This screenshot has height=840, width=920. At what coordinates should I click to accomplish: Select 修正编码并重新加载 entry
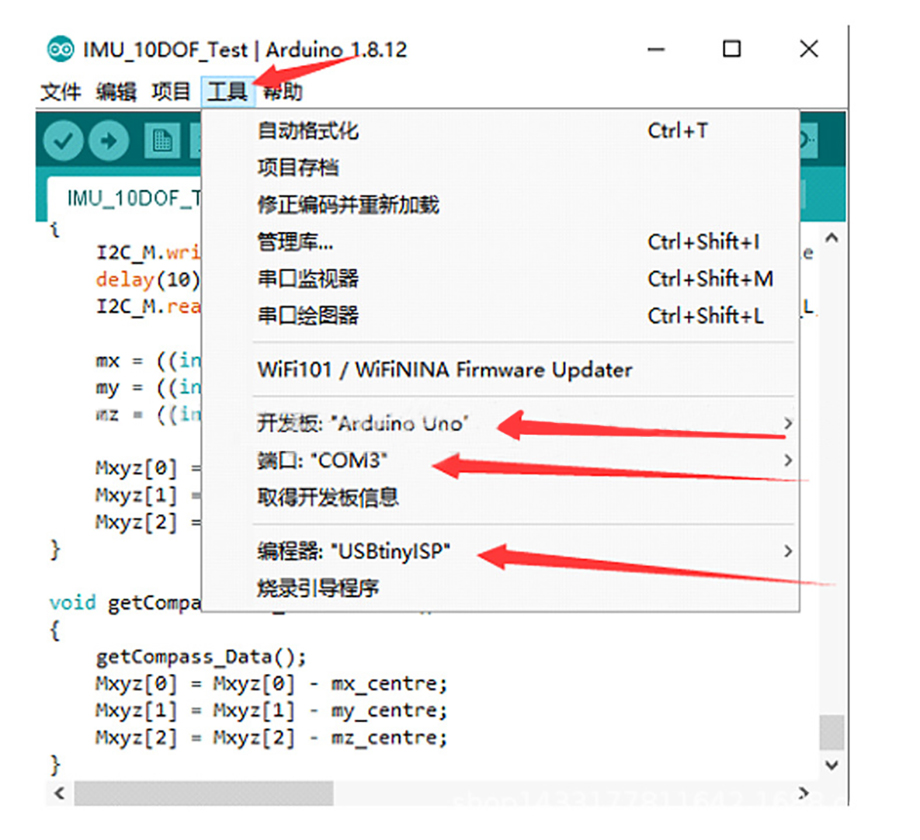coord(500,205)
